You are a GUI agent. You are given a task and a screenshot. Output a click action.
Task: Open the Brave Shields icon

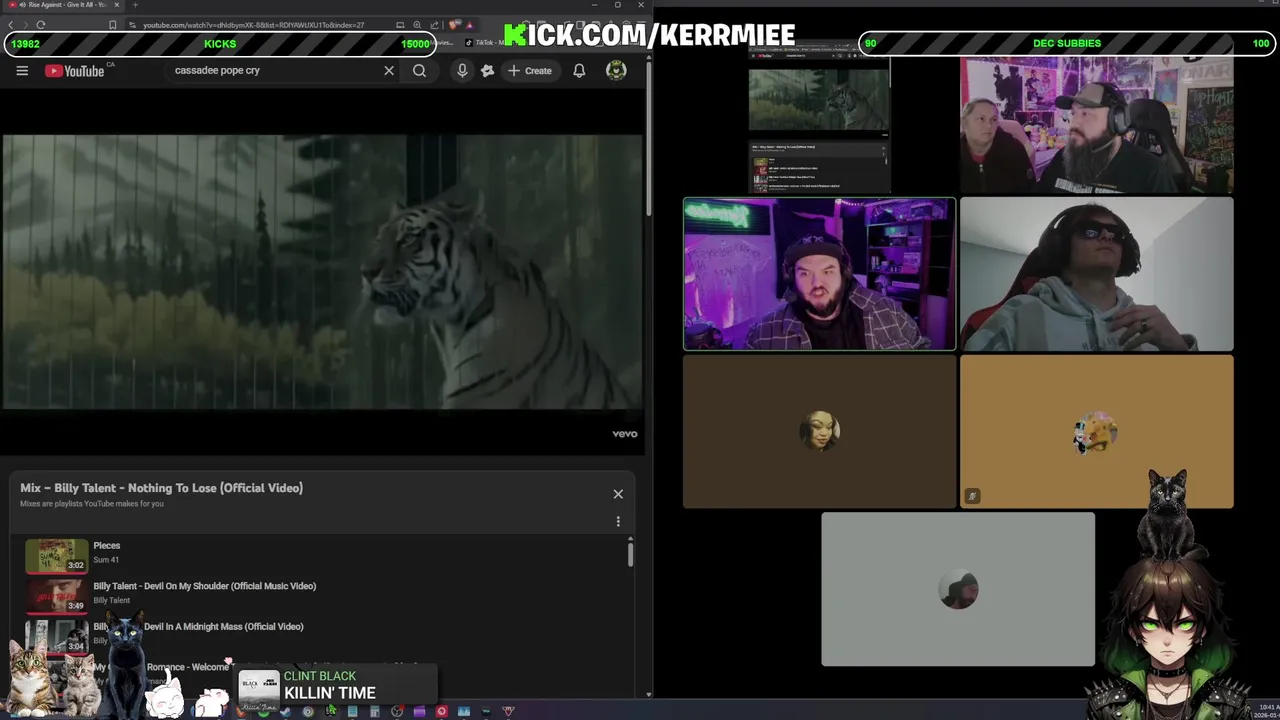454,25
